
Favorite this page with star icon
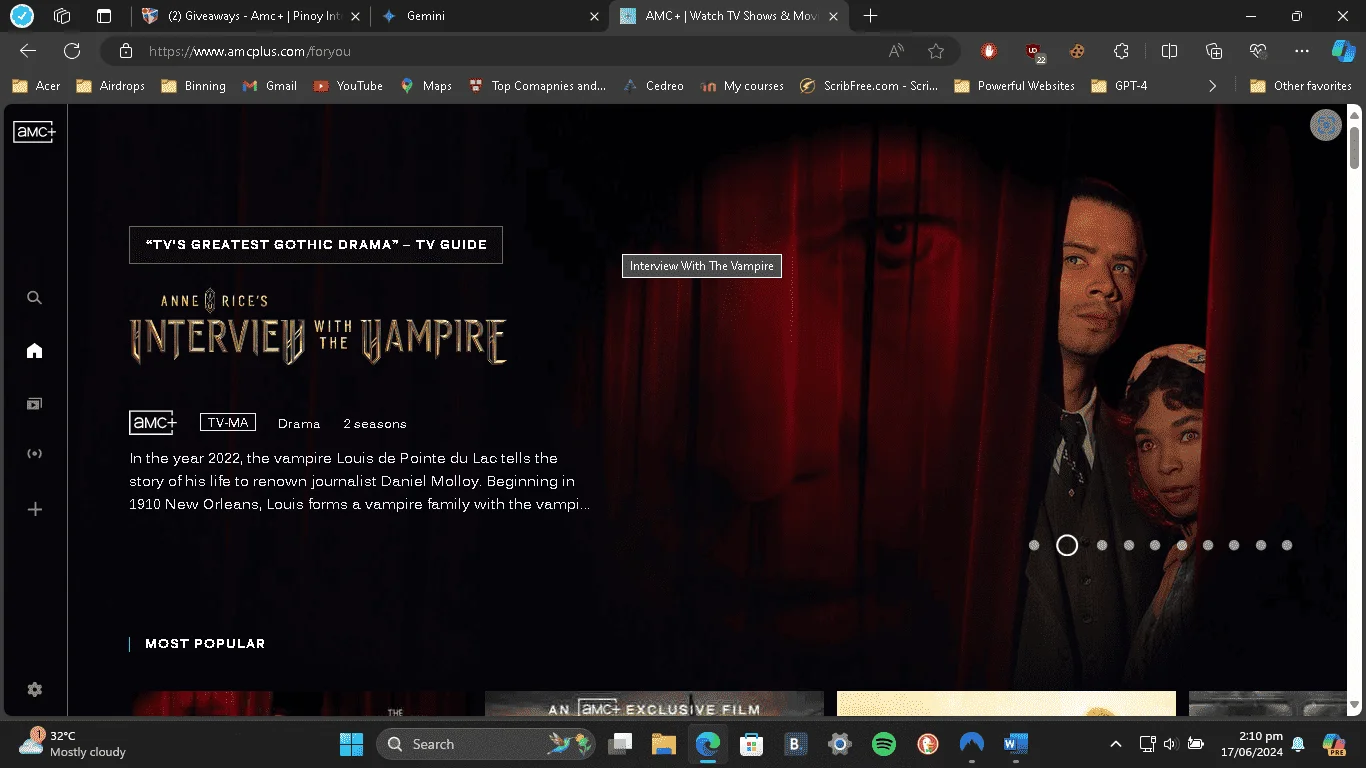936,51
